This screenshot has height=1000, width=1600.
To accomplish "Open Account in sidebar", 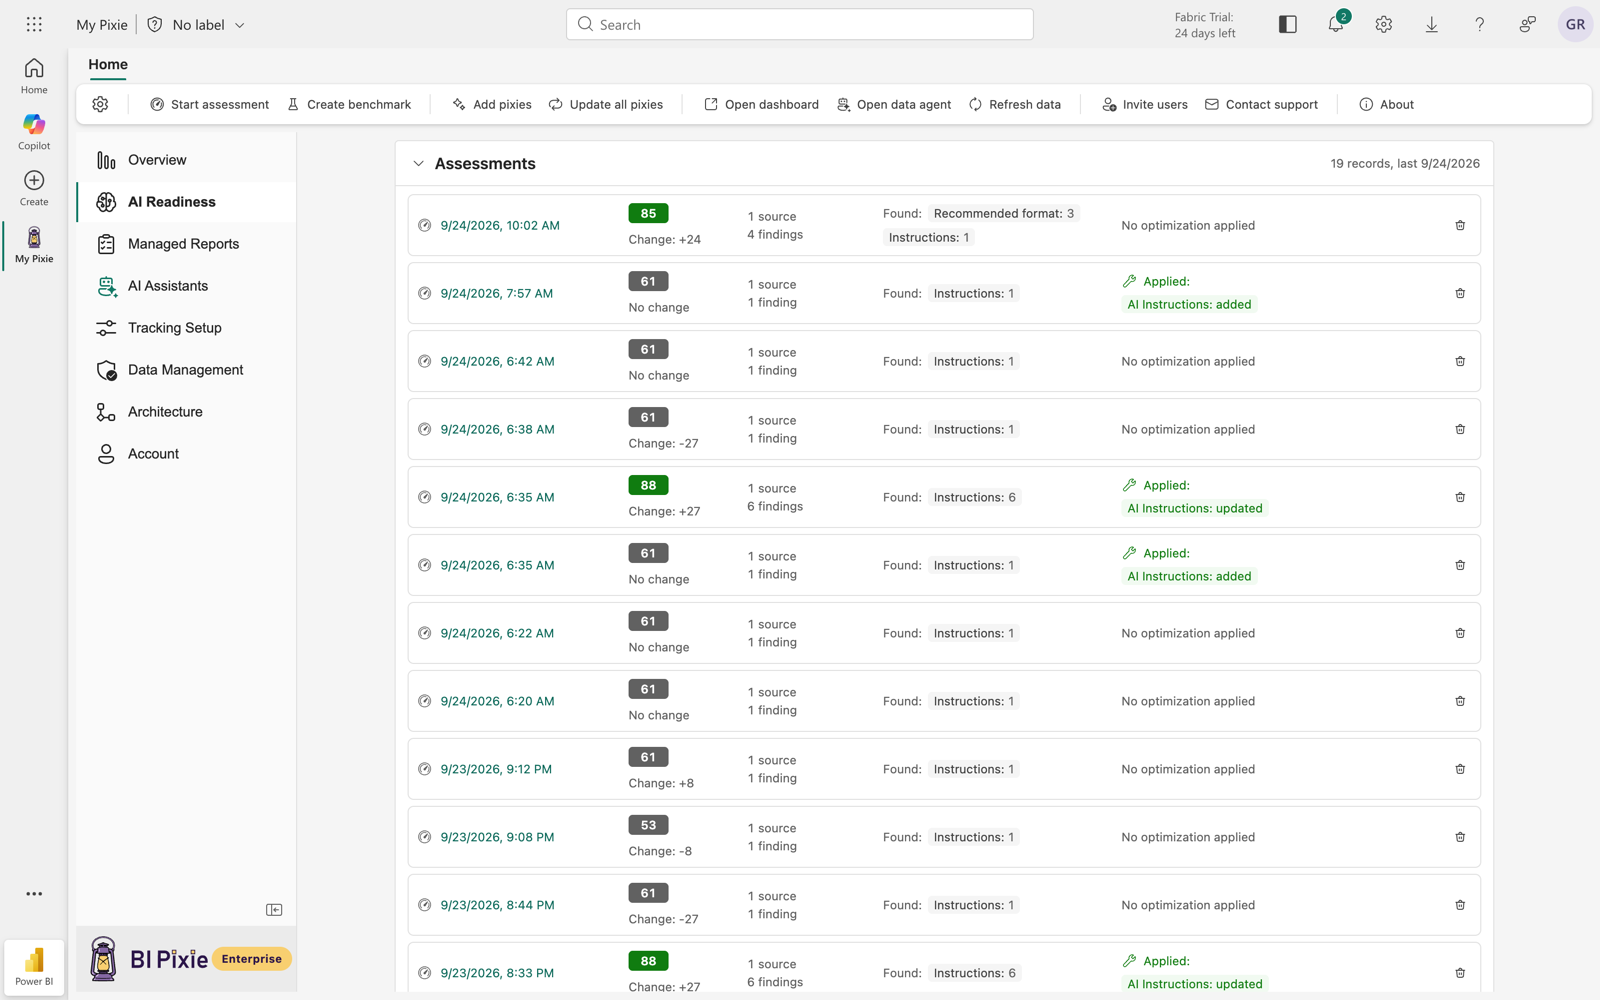I will (186, 454).
